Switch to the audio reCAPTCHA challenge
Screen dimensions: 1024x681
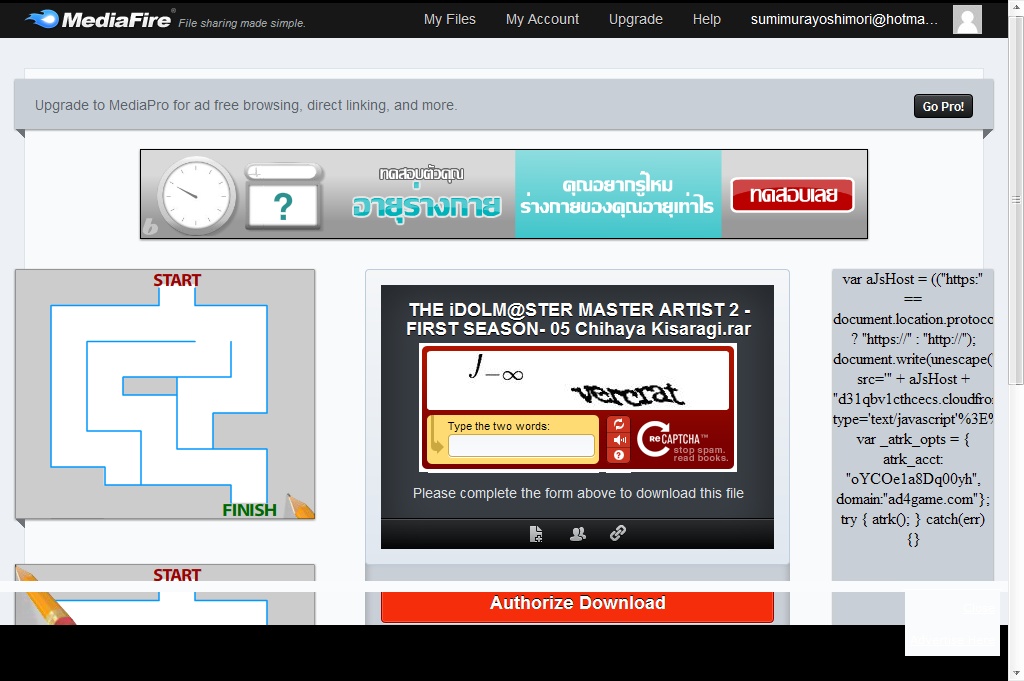[x=618, y=439]
